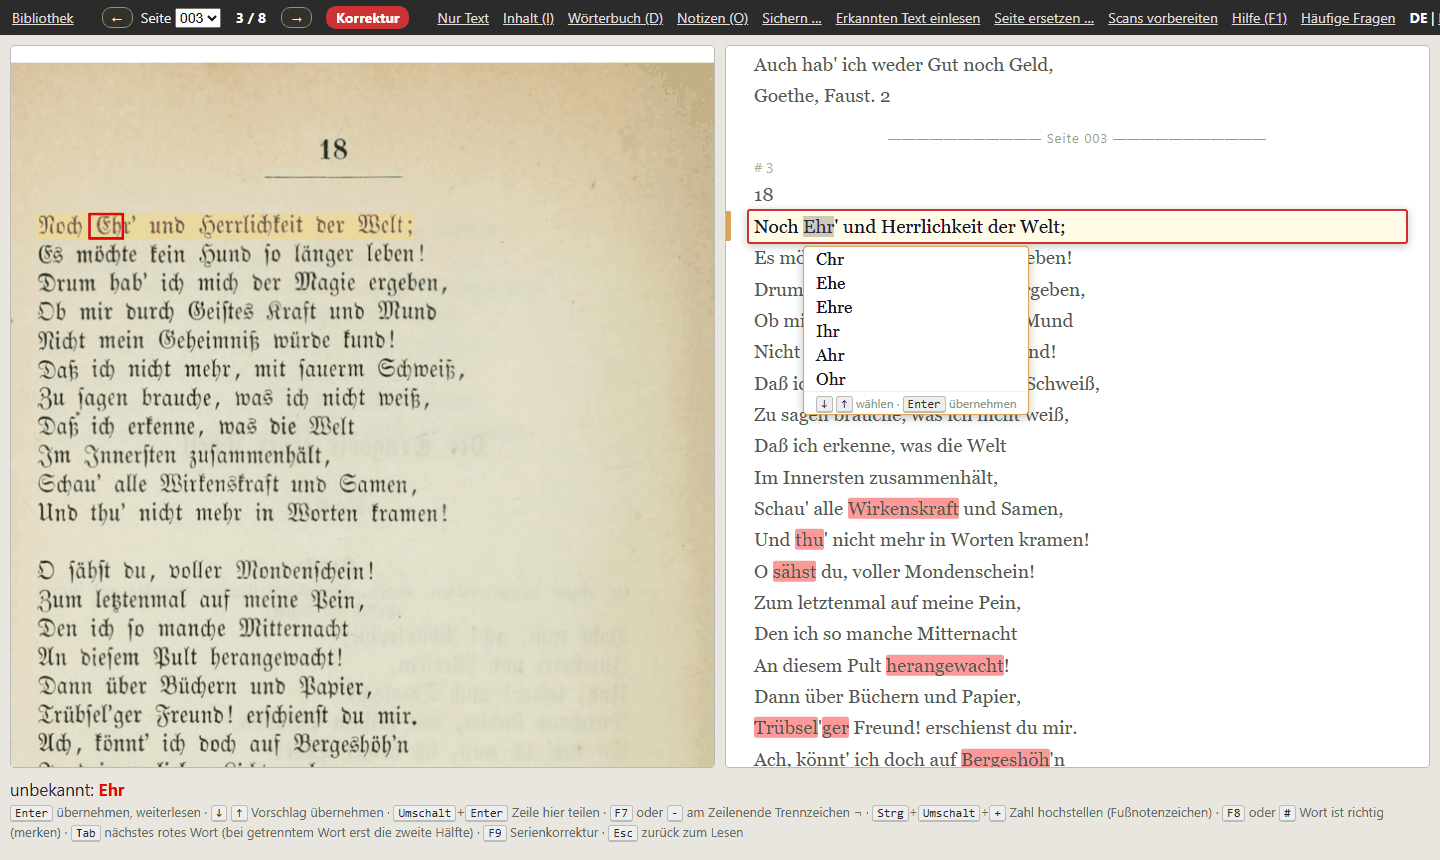Select suggestion 'Ehre' from the list
This screenshot has height=860, width=1440.
click(x=834, y=307)
